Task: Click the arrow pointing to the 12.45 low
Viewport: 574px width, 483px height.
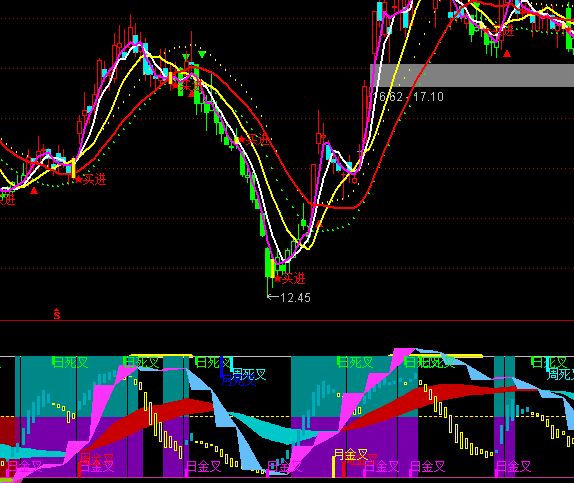Action: point(273,297)
